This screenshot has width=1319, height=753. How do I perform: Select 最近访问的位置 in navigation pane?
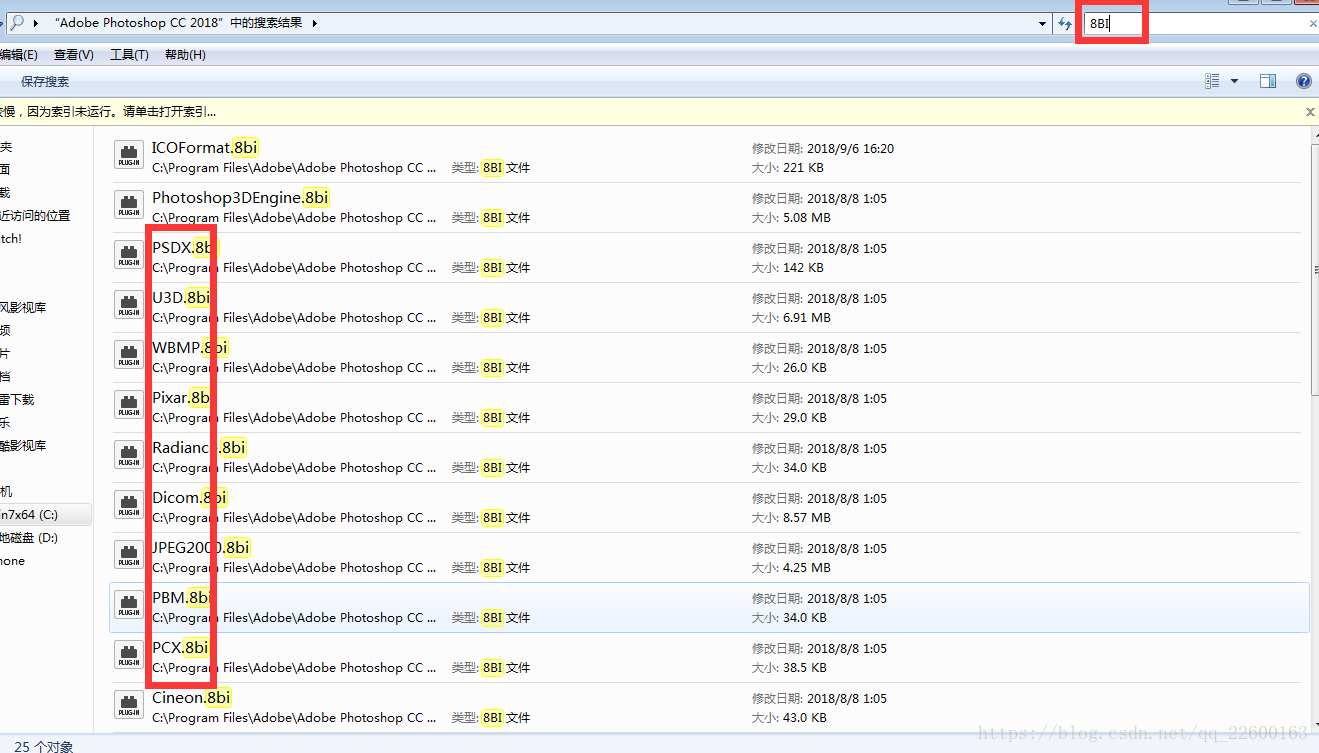coord(35,216)
